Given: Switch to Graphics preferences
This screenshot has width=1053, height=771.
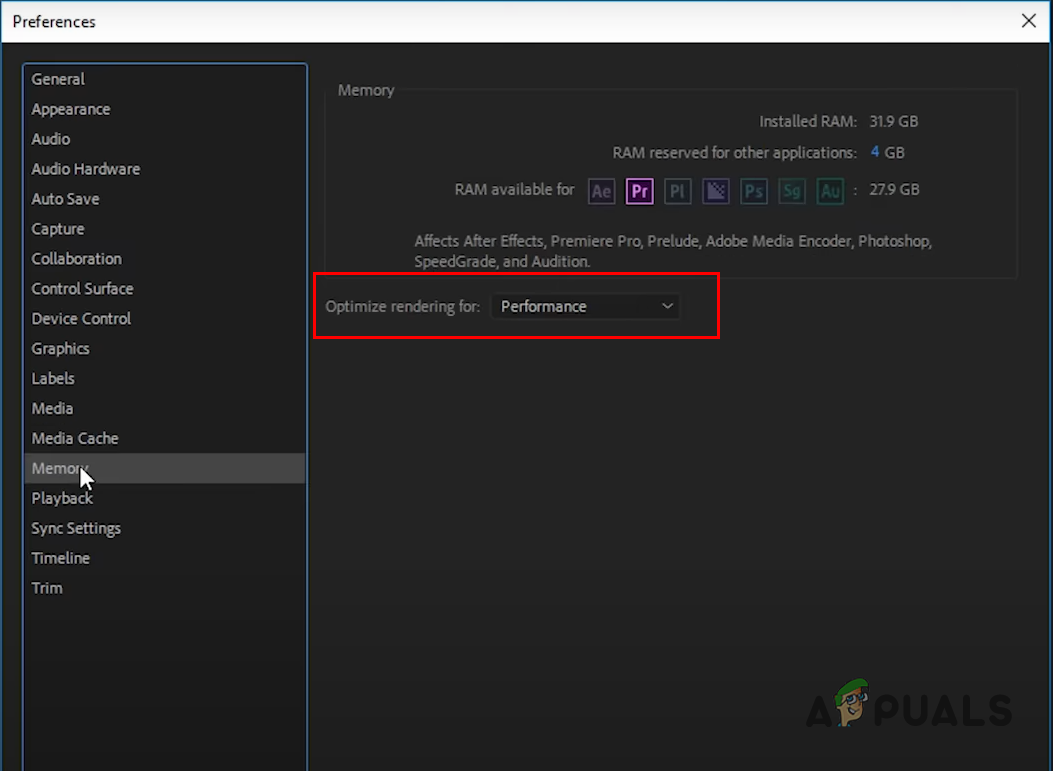Looking at the screenshot, I should (60, 348).
